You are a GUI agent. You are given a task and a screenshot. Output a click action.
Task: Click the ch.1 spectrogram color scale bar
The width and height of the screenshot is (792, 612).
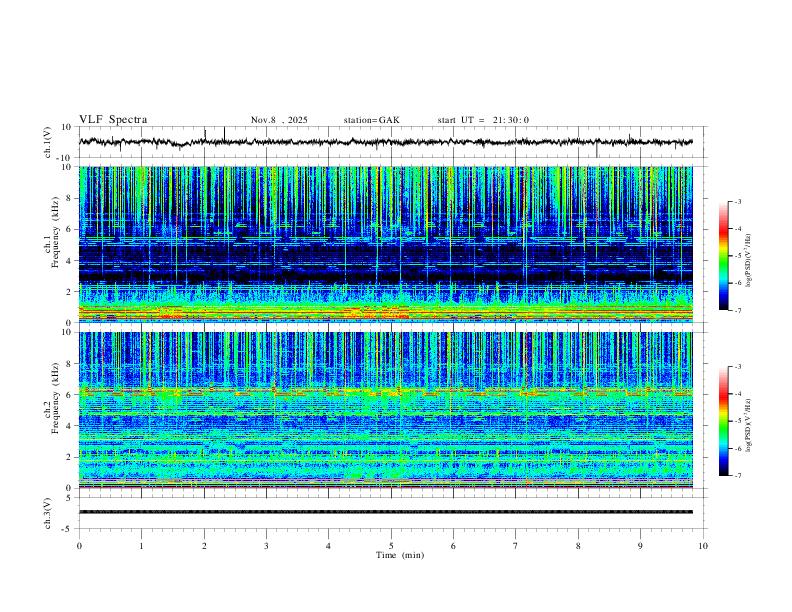(724, 256)
